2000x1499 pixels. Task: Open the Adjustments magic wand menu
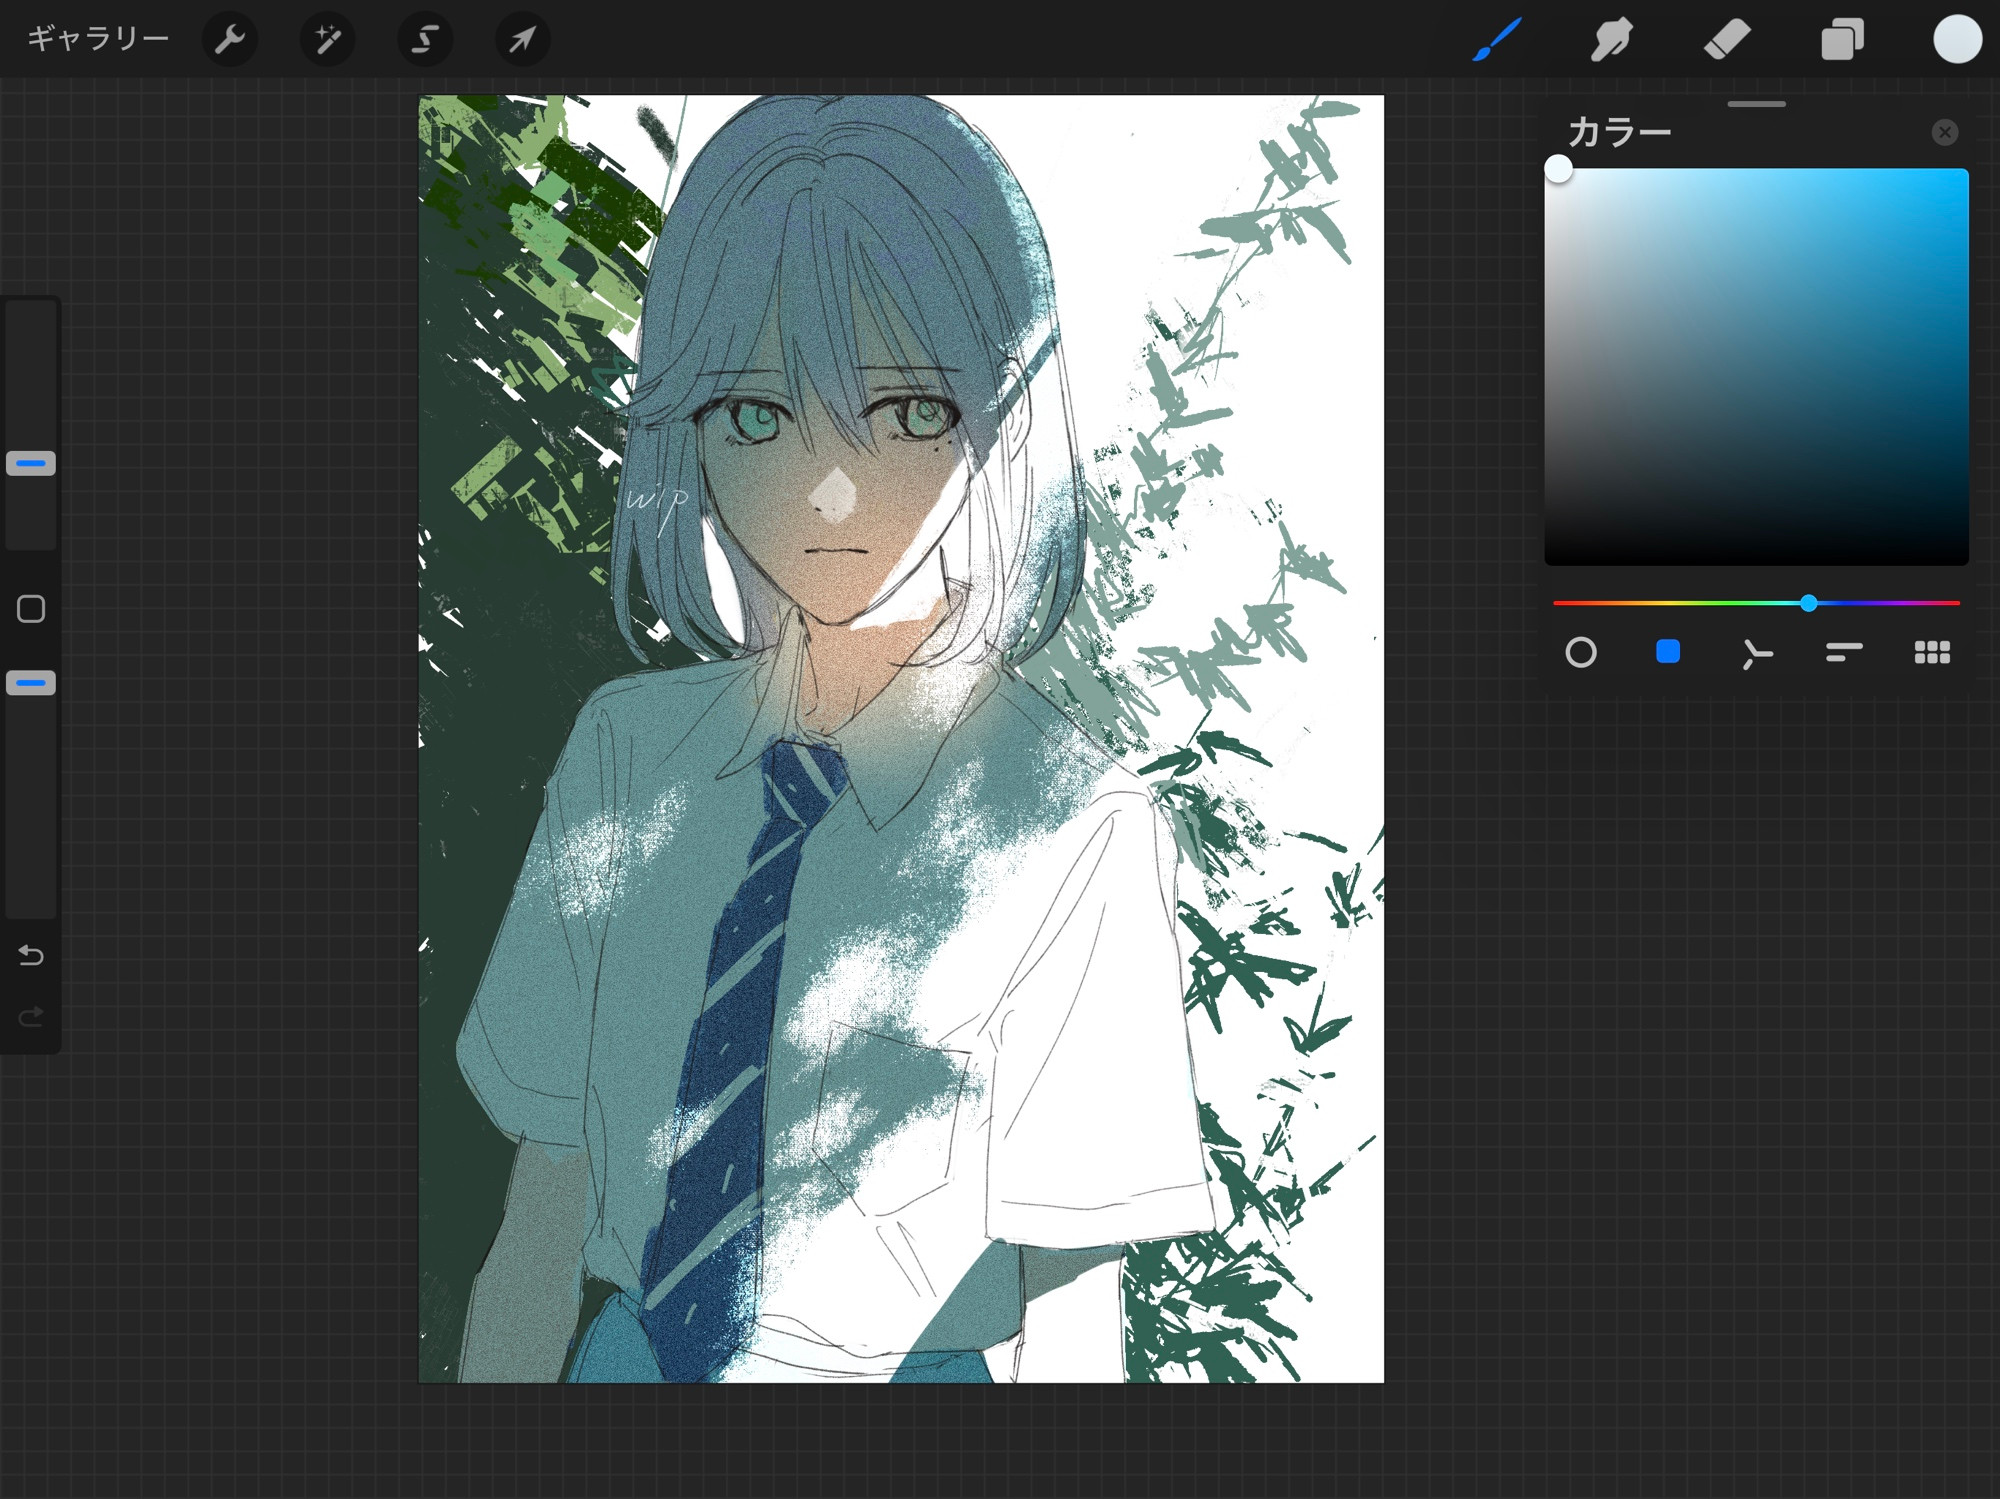tap(328, 40)
